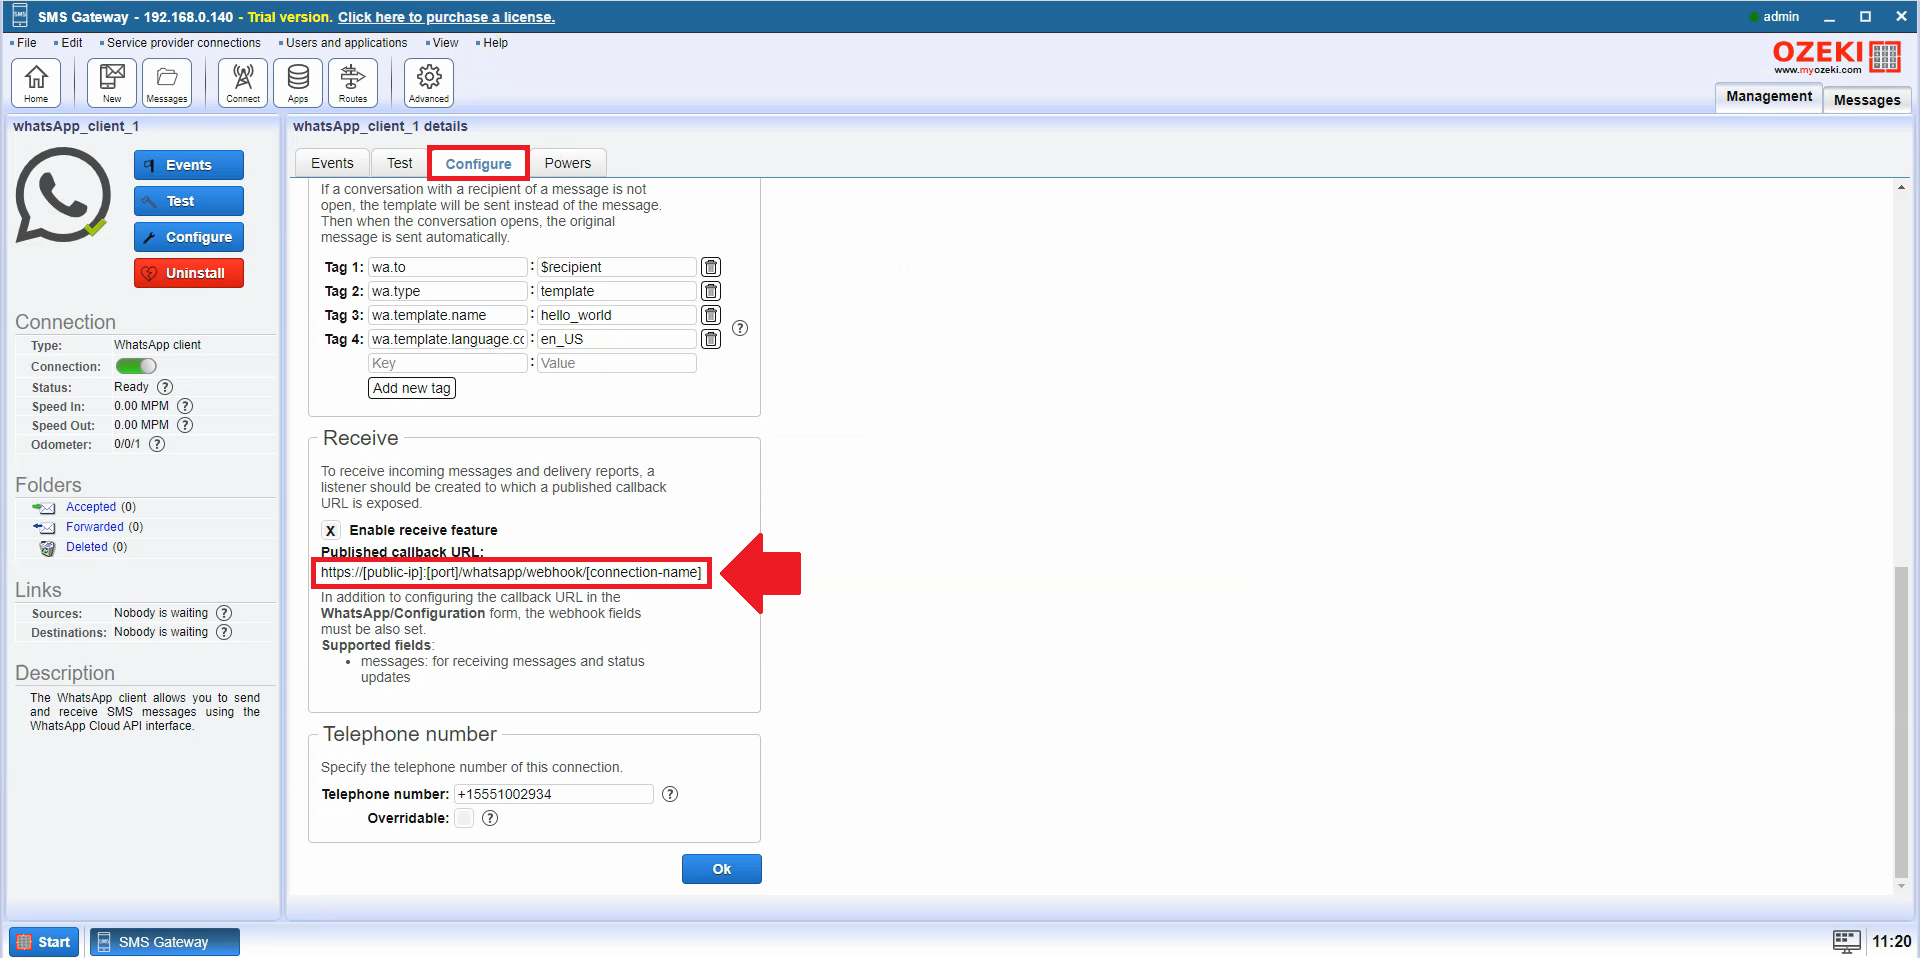Click the blue Configure button

189,237
